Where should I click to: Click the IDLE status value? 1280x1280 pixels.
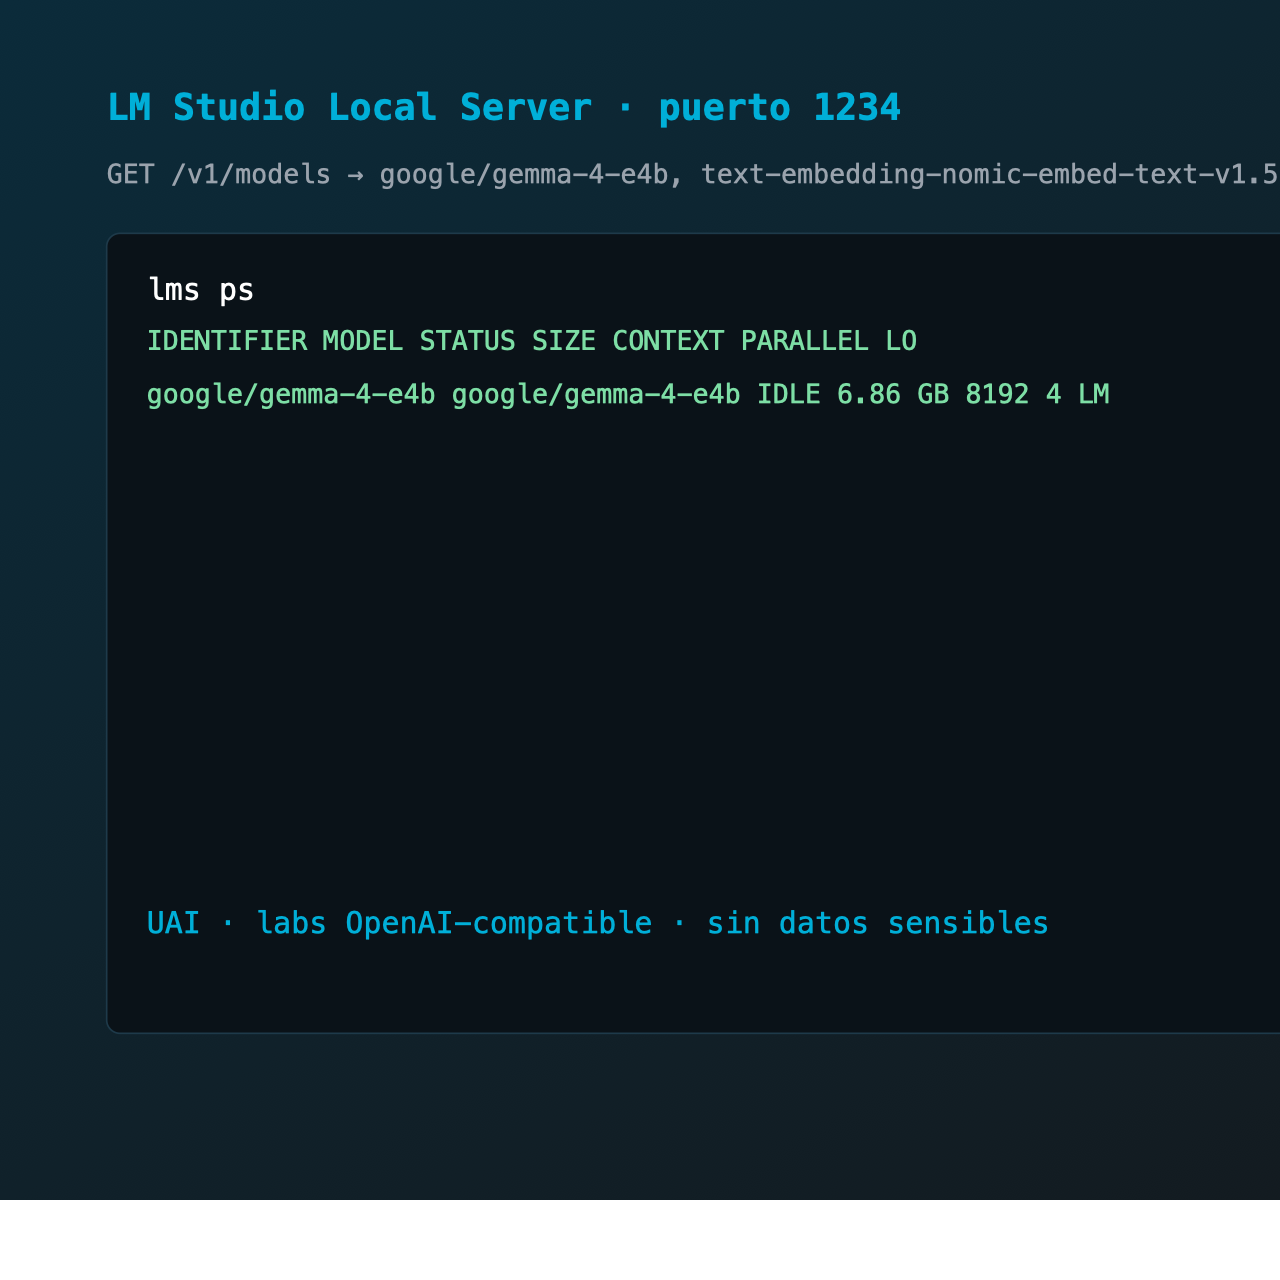click(x=789, y=394)
